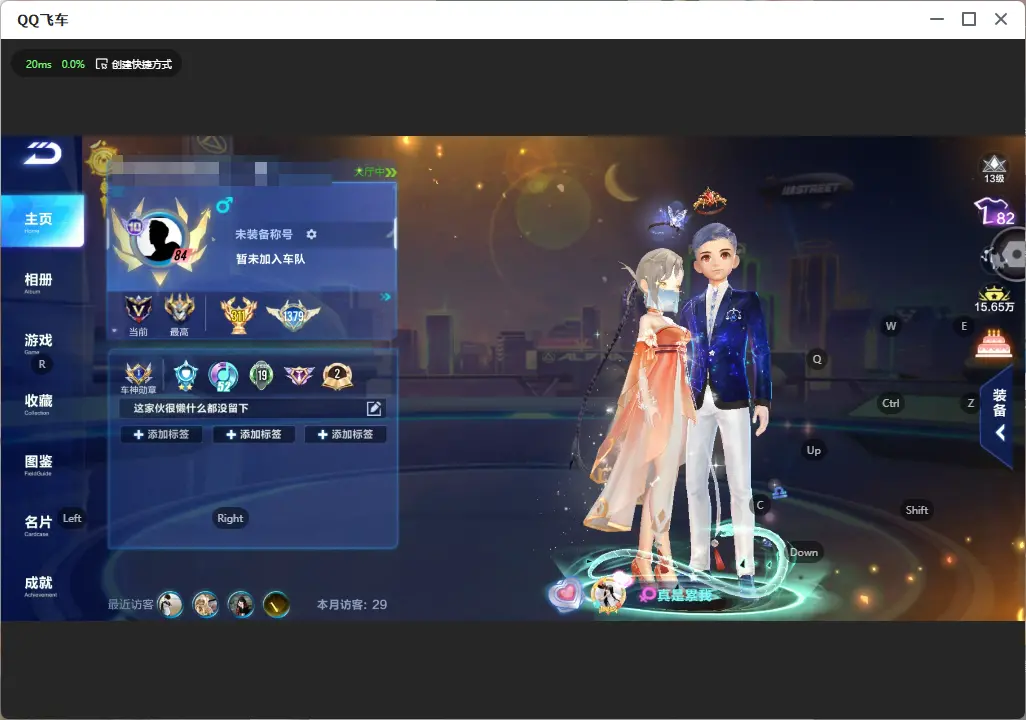
Task: Switch to the 游戏 game tab
Action: tap(39, 342)
